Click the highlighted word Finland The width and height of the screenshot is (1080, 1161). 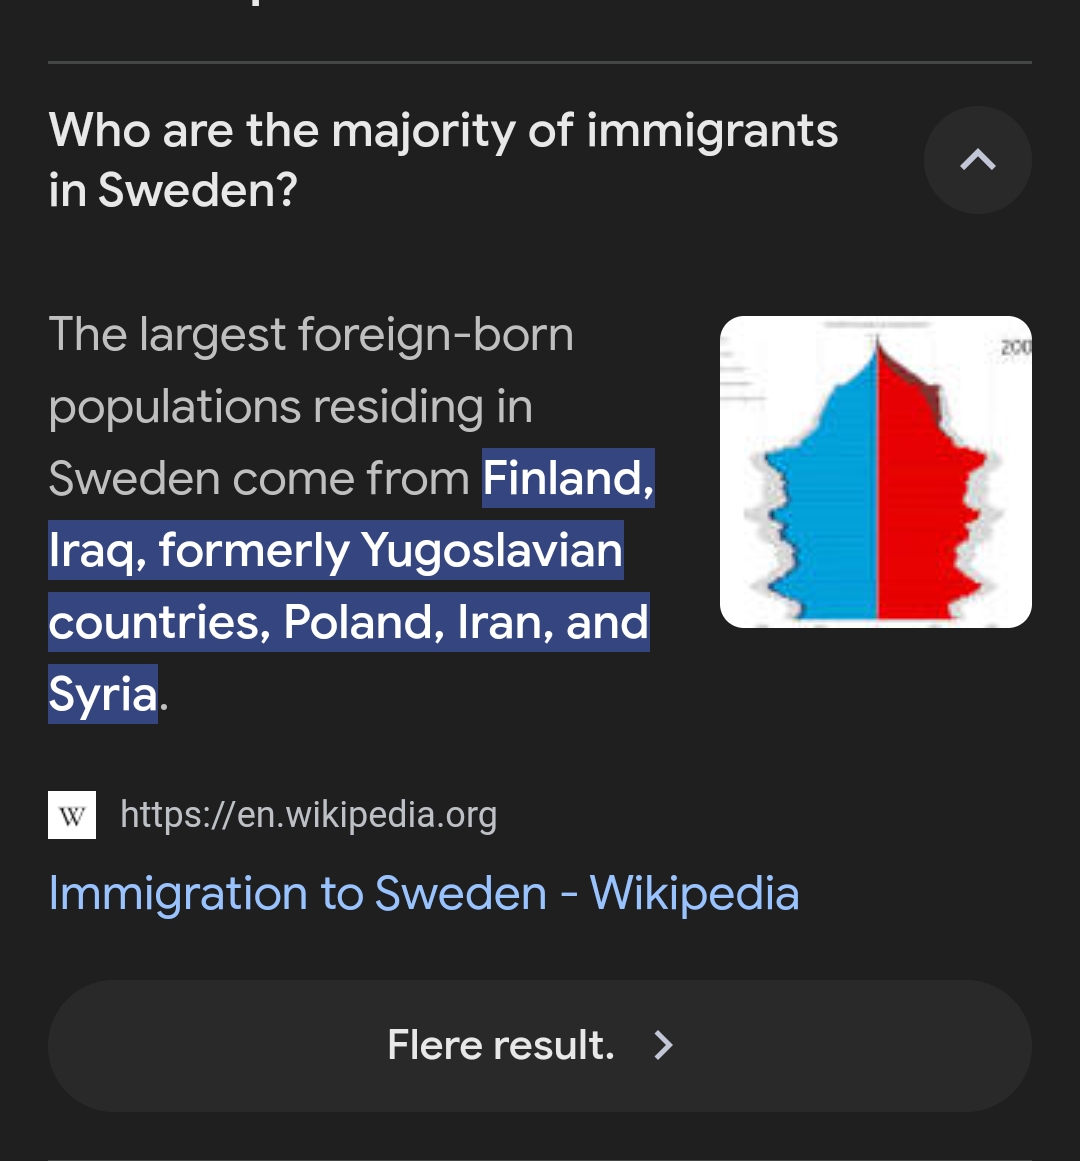coord(567,478)
